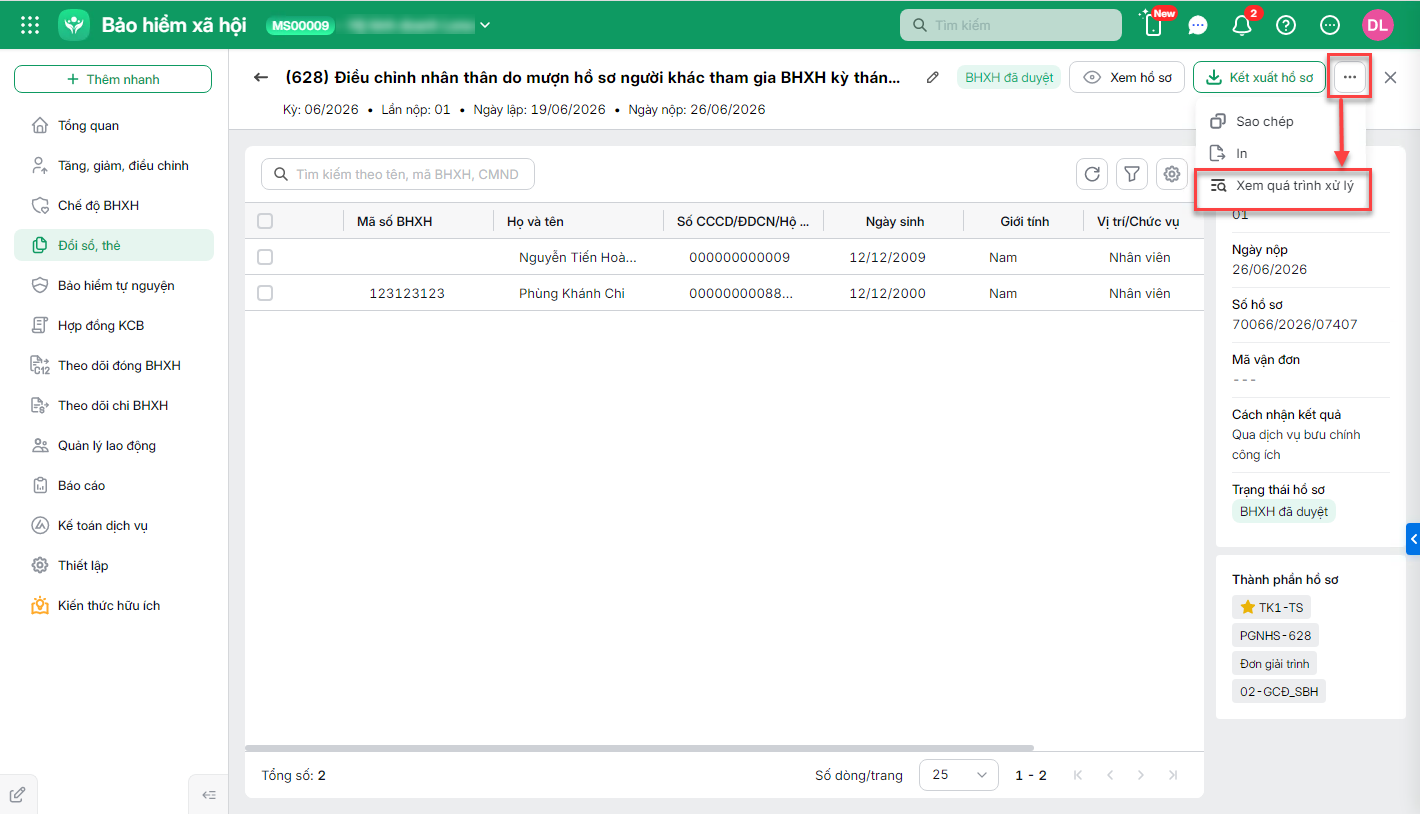Screen dimensions: 1420x814
Task: Click the Bảo hiểm xã hội logo icon
Action: pos(74,25)
